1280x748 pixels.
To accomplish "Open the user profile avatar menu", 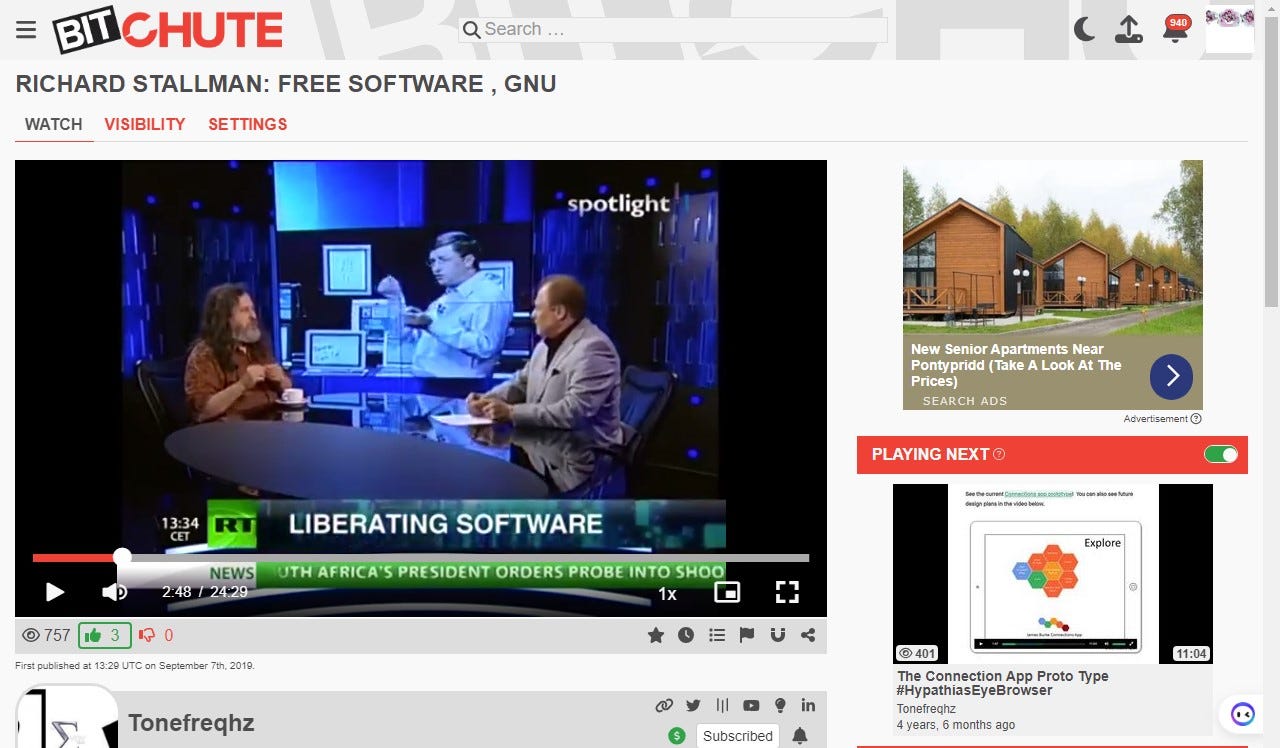I will (x=1230, y=29).
